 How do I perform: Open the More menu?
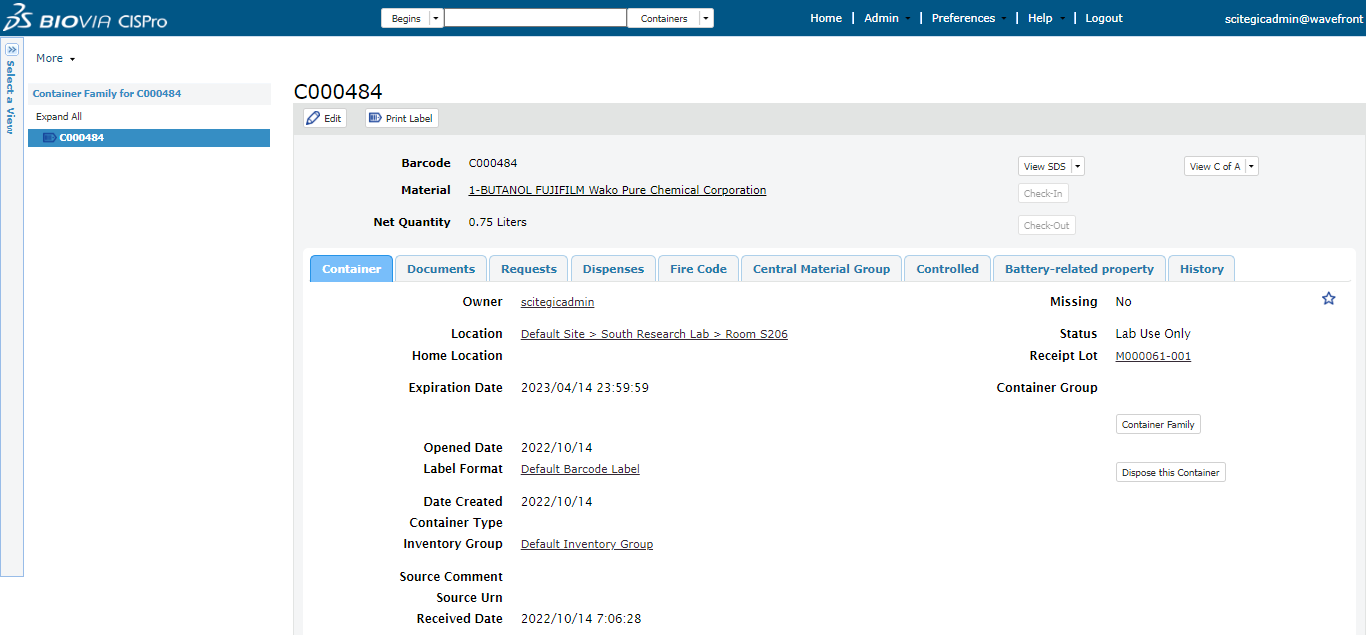coord(55,58)
